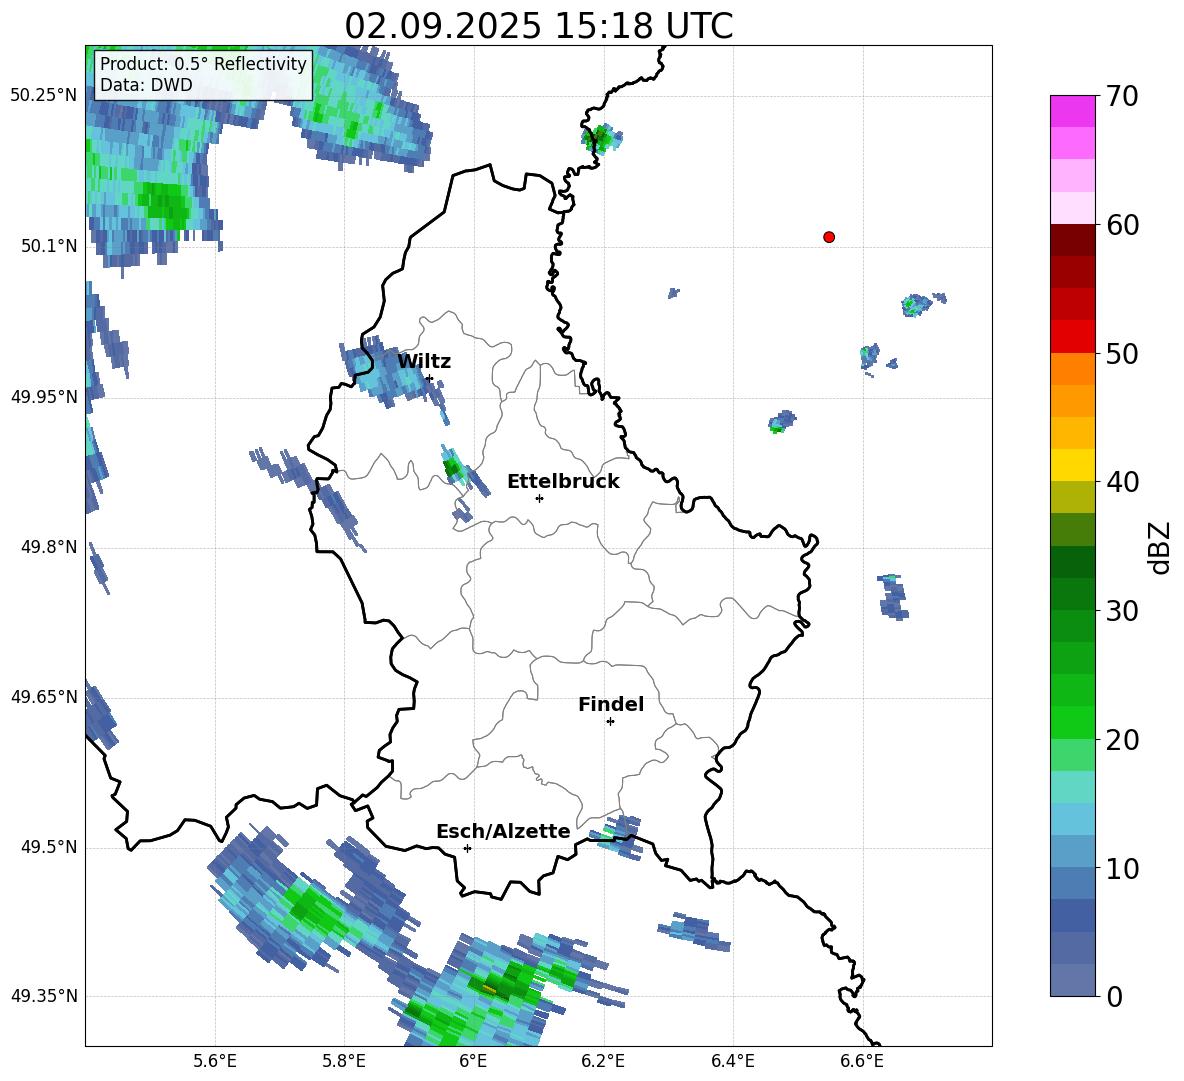Click the Ettelbruck city label

pos(563,482)
